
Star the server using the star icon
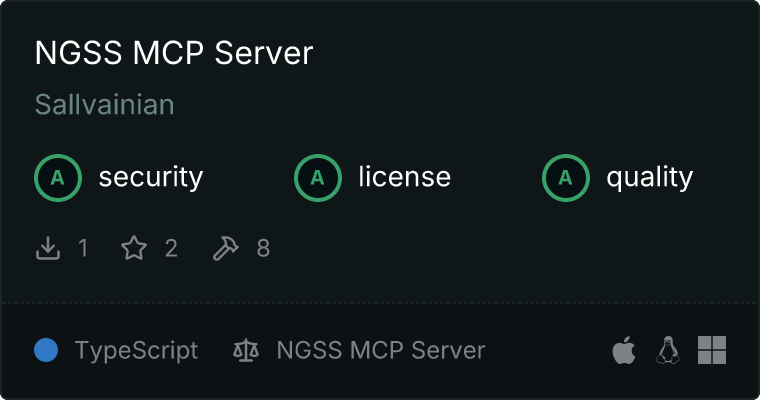point(134,248)
